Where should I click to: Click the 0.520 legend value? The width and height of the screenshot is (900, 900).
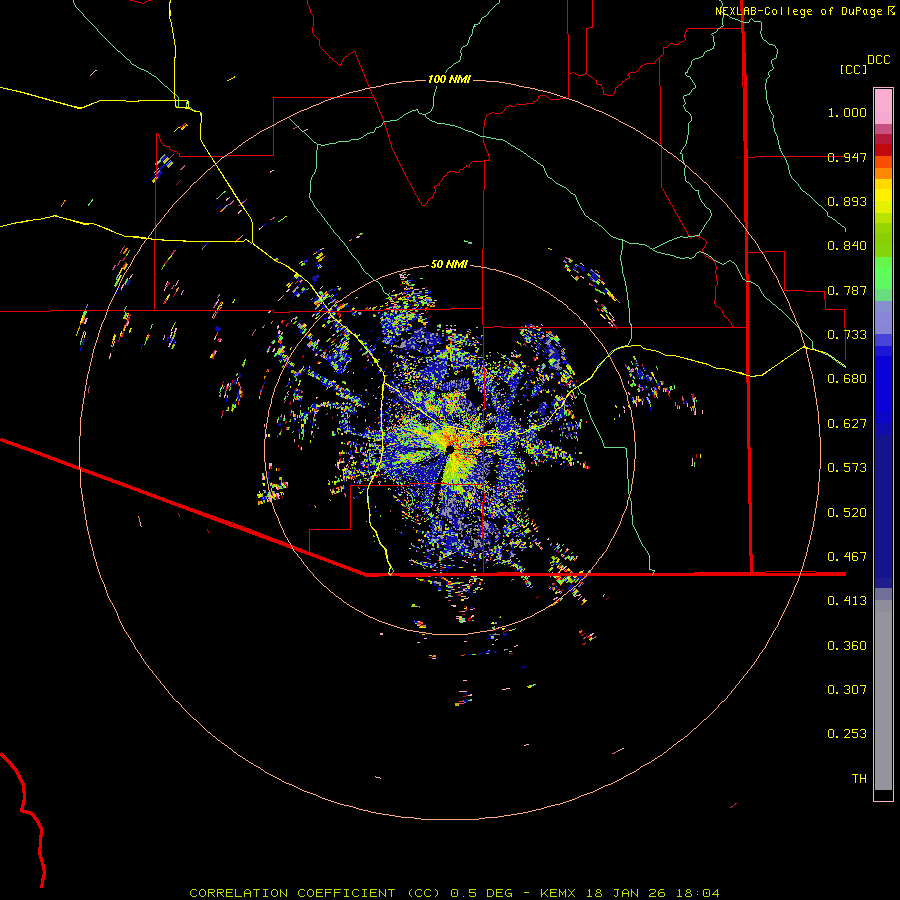point(847,513)
